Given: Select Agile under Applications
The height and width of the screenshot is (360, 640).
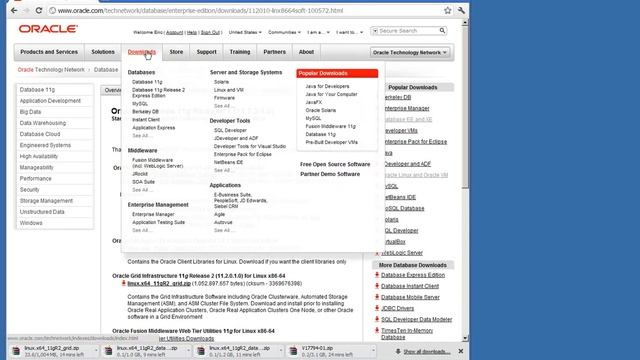Looking at the screenshot, I should click(x=219, y=214).
